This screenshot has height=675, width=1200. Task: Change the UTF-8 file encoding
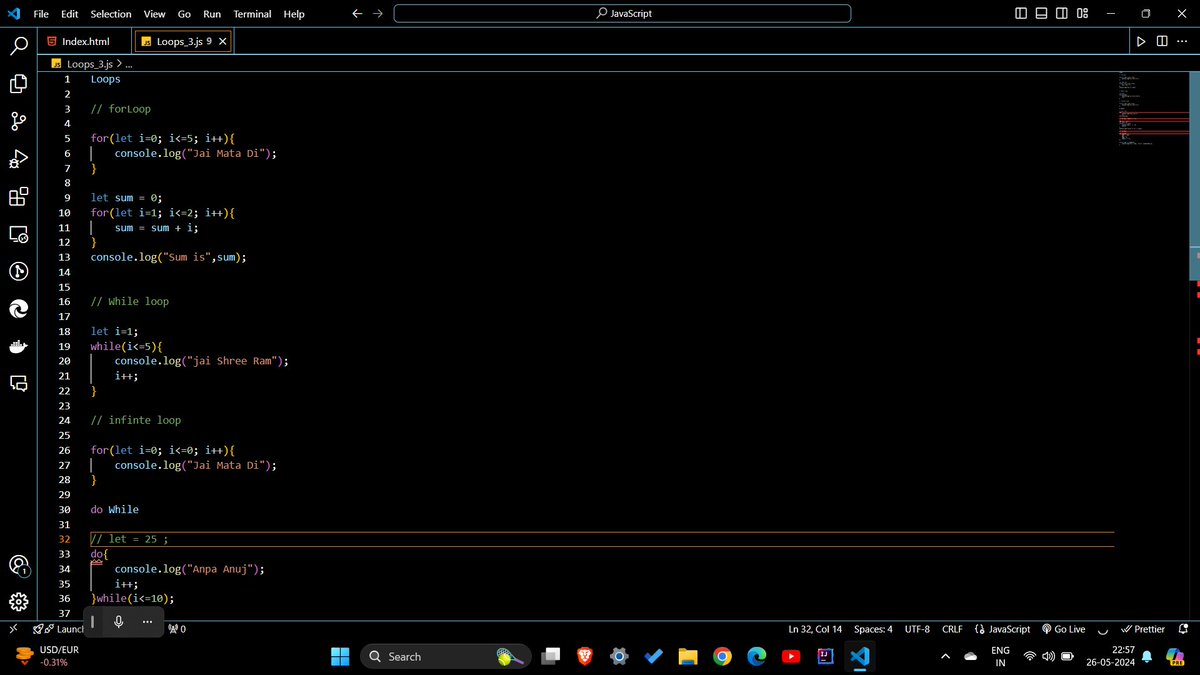point(917,629)
